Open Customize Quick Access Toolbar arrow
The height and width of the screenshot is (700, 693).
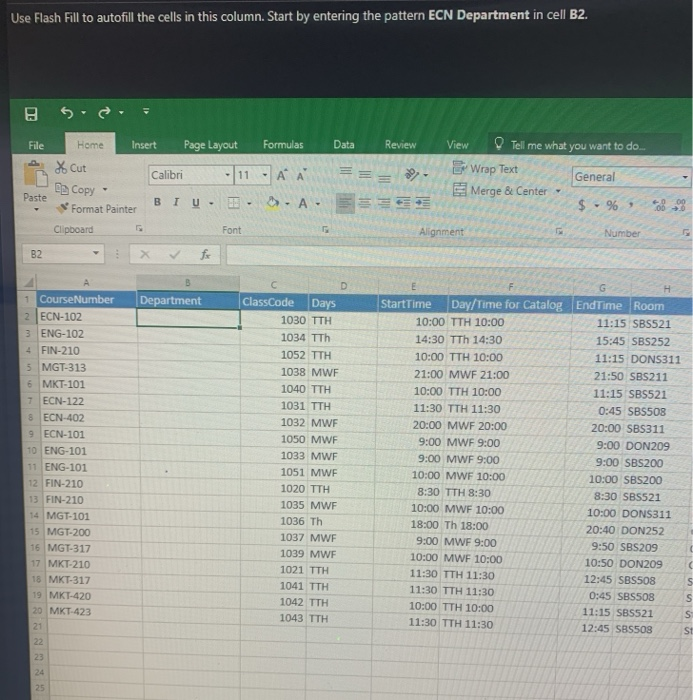[146, 112]
